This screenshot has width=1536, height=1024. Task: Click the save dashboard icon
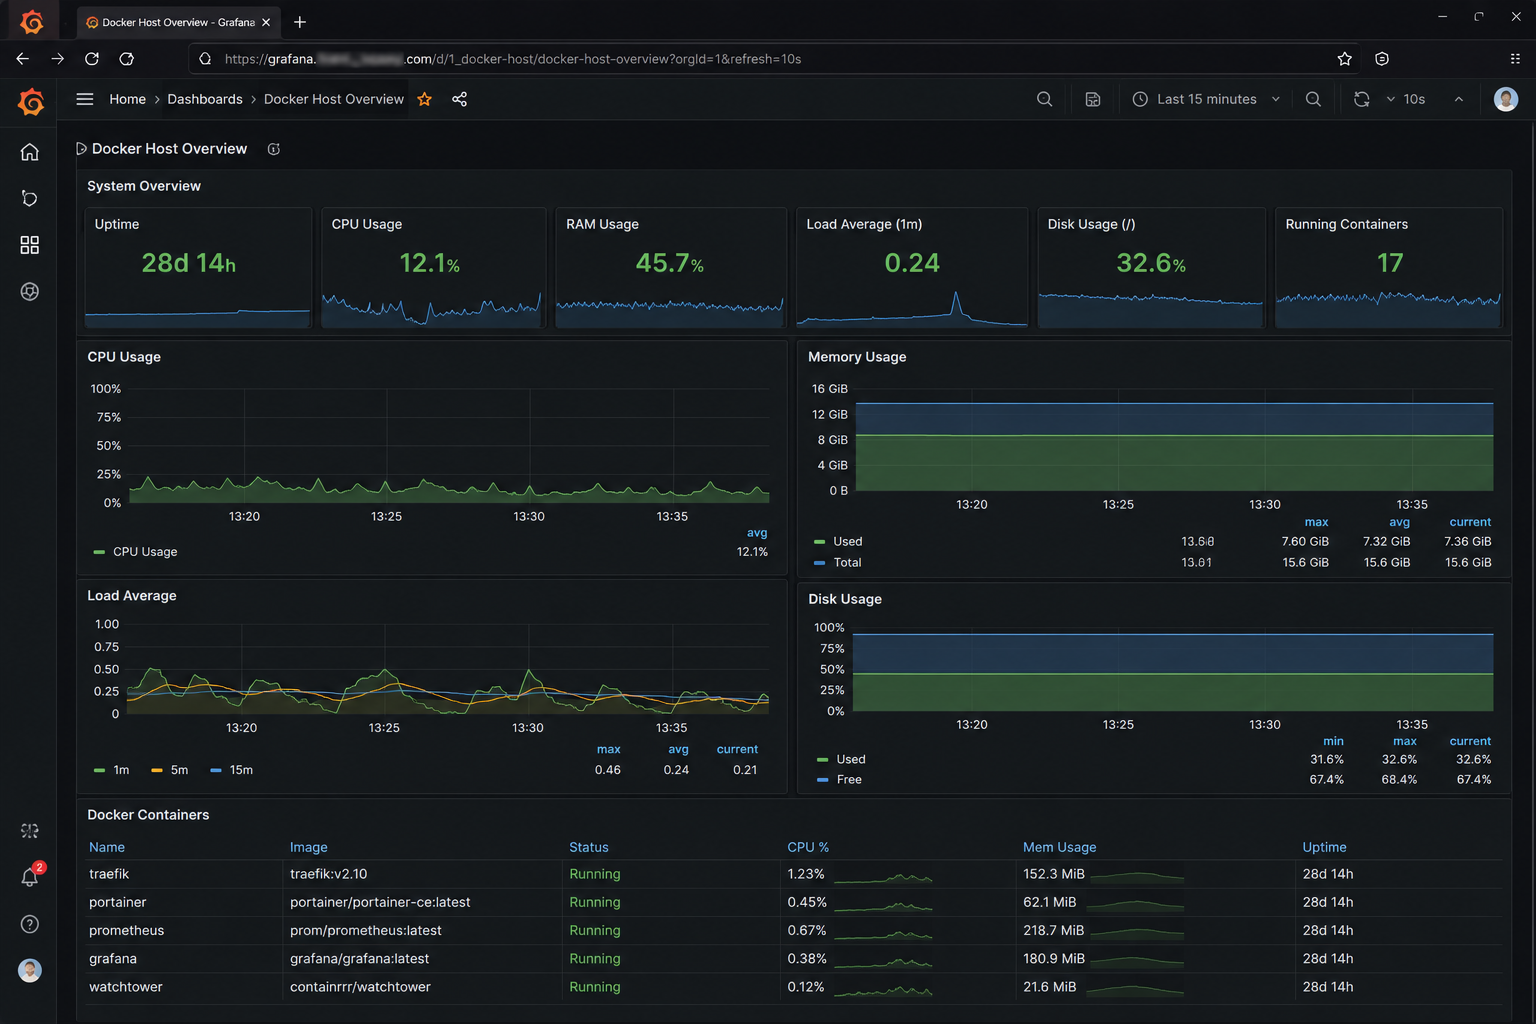[x=1093, y=99]
